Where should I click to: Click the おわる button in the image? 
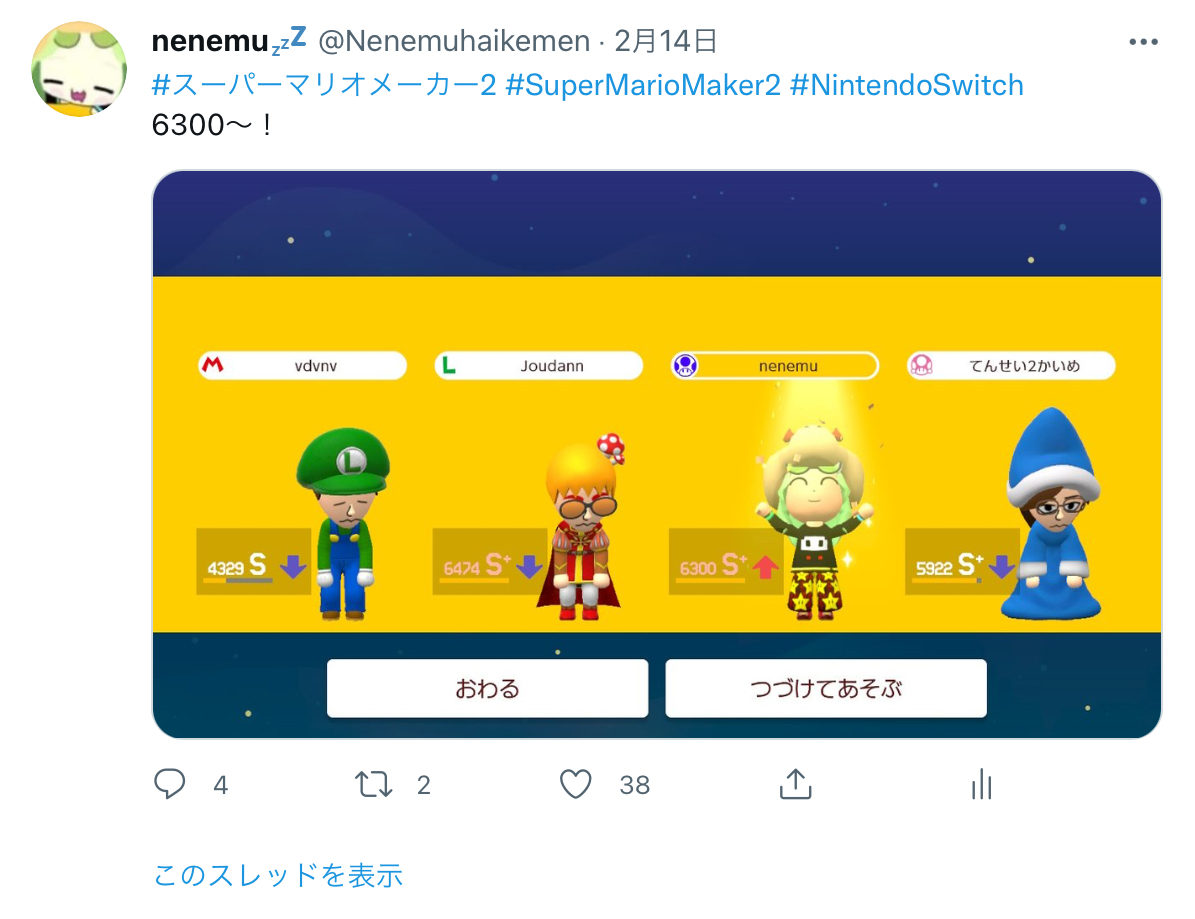(488, 688)
